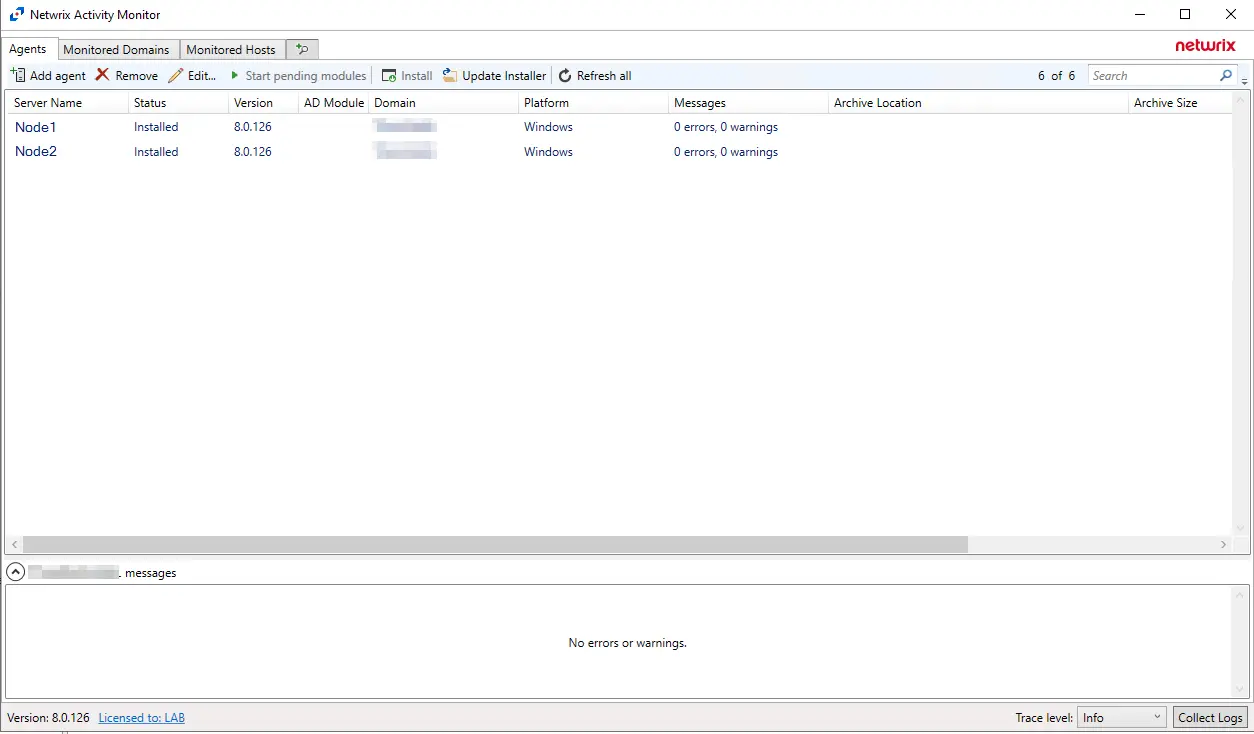Viewport: 1254px width, 734px height.
Task: Switch to the Monitored Domains tab
Action: click(x=118, y=48)
